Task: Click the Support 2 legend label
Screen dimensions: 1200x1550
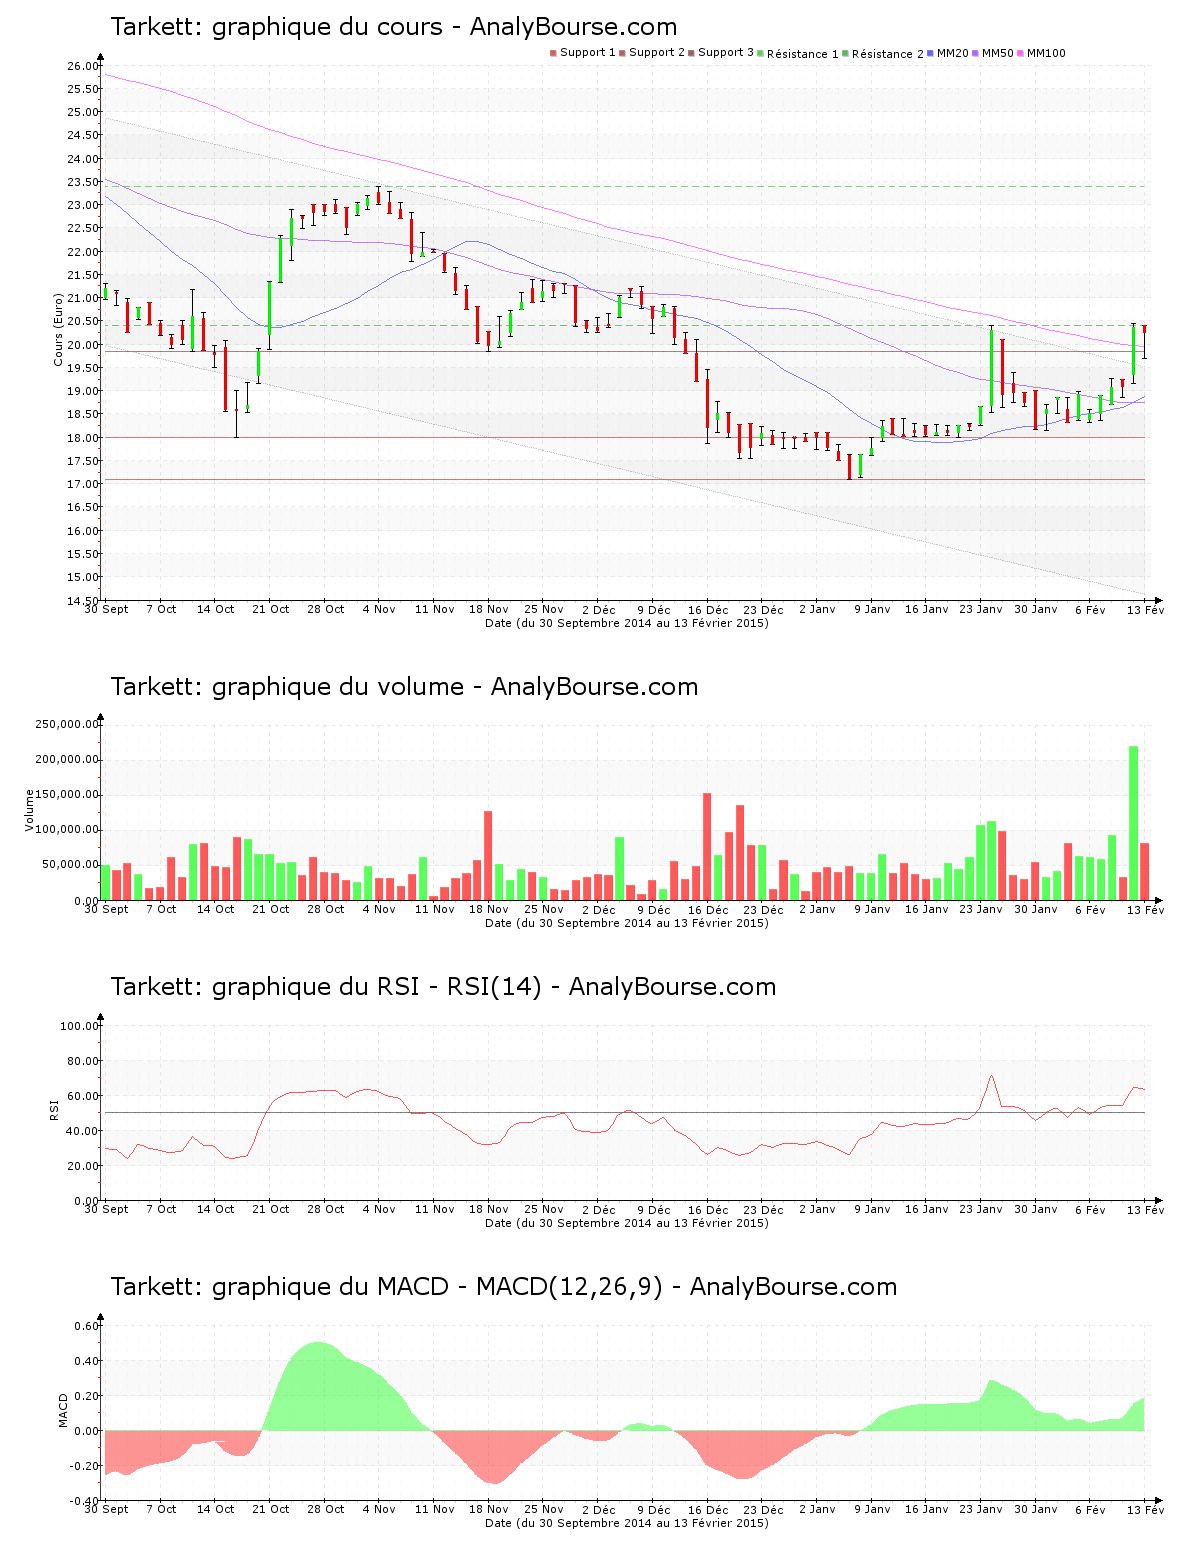Action: (x=657, y=53)
